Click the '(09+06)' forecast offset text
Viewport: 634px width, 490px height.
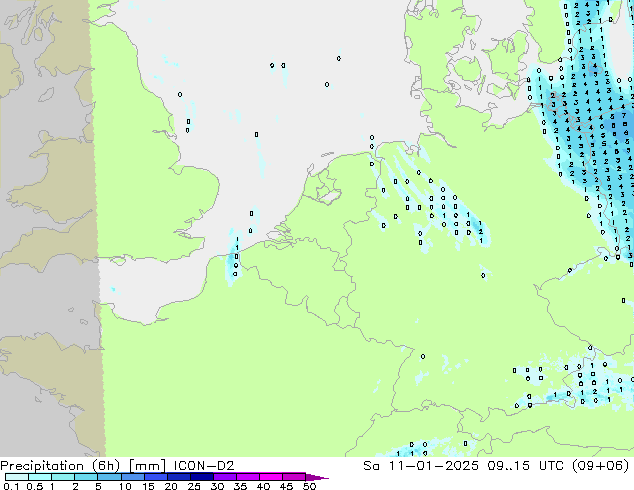click(x=602, y=466)
